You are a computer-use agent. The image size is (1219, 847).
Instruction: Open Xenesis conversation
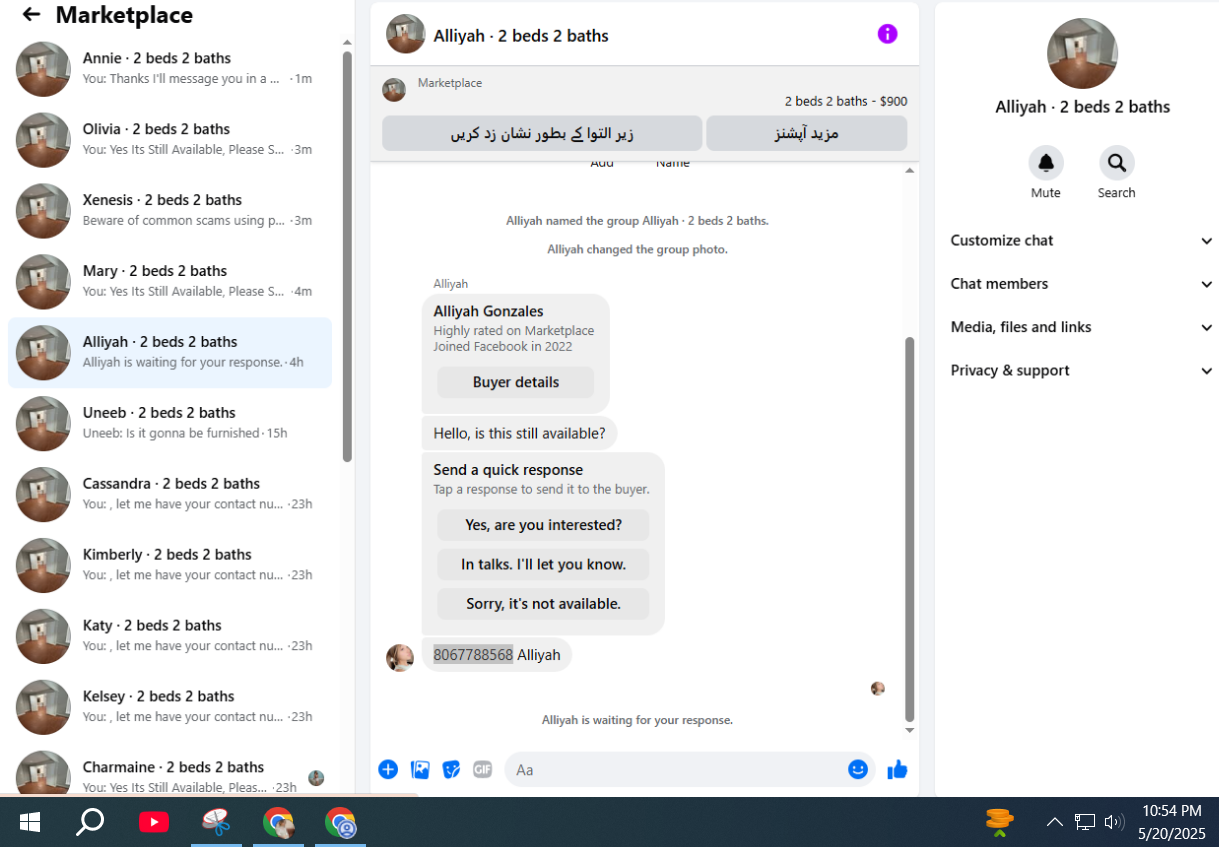pyautogui.click(x=170, y=210)
